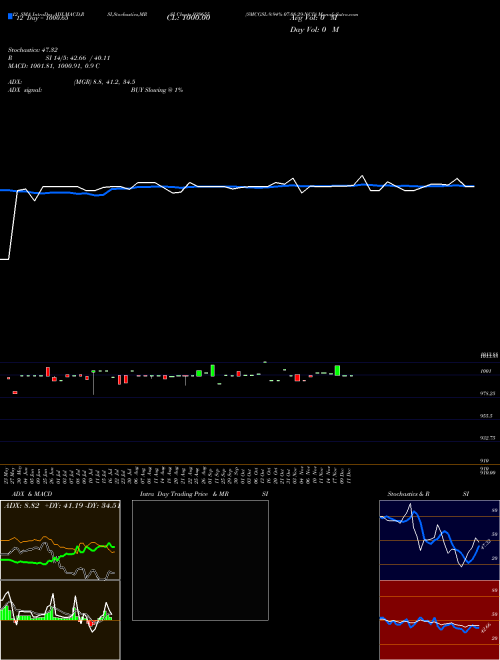500x660 pixels.
Task: Click the '(MGR) 8.8, 41.2, 34.5' ADX values
Action: coord(104,82)
